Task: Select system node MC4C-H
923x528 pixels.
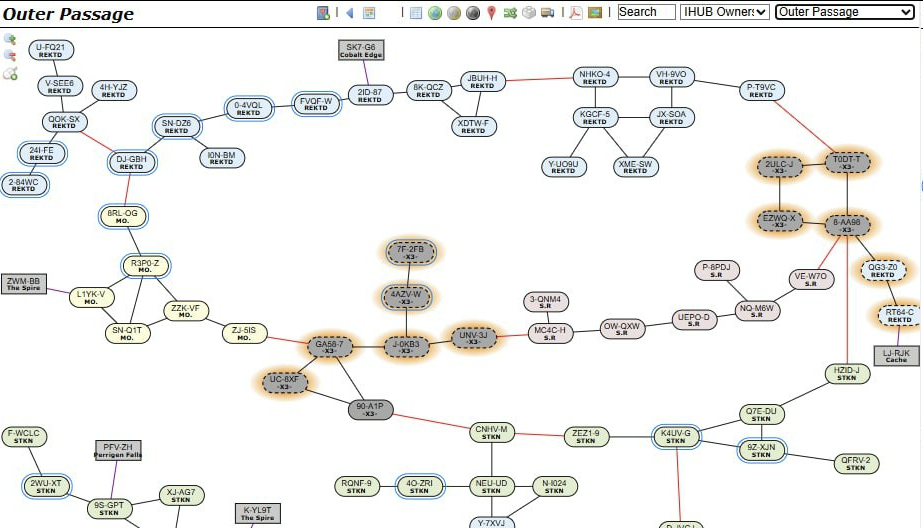Action: click(550, 333)
